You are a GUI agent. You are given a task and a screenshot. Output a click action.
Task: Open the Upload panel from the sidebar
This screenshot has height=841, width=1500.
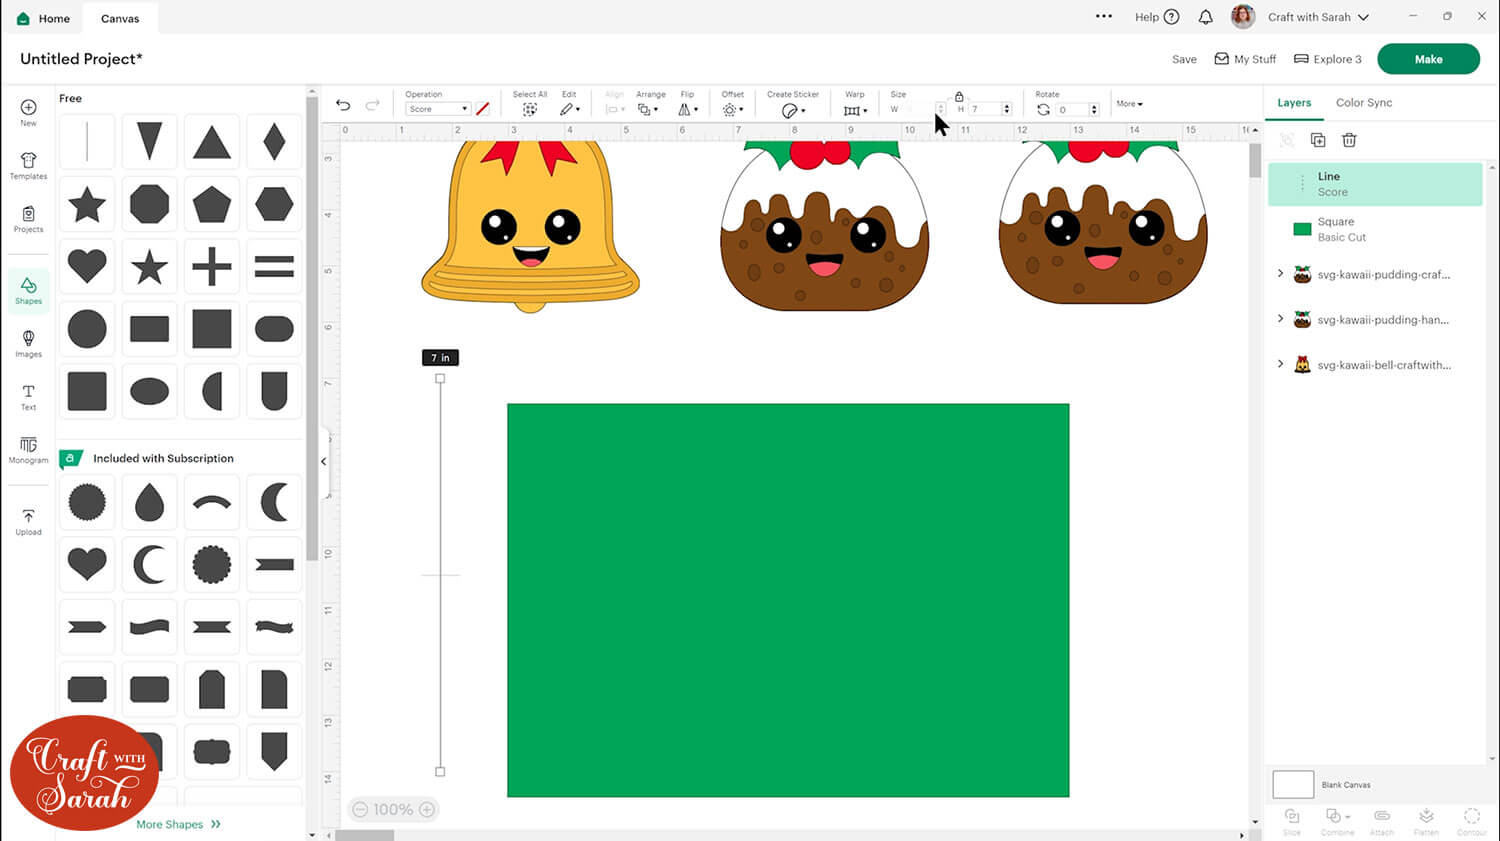click(x=28, y=521)
